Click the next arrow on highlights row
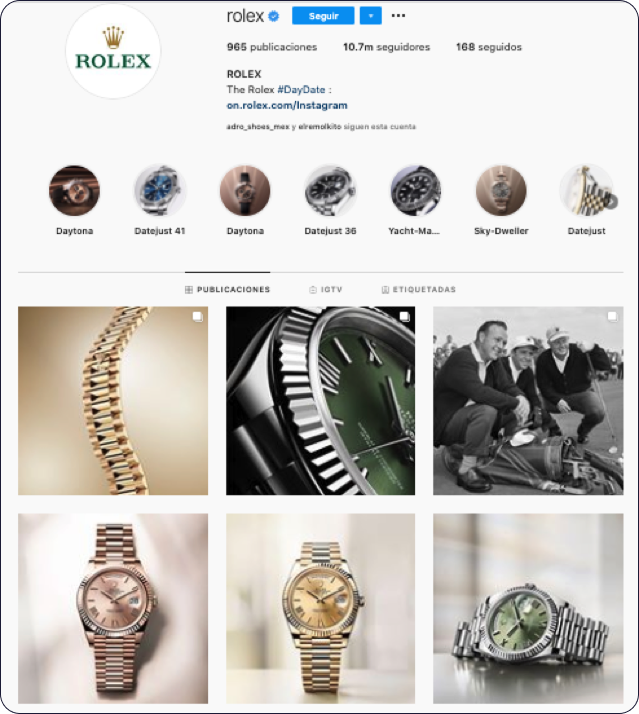Screen dimensions: 639x714 (613, 201)
